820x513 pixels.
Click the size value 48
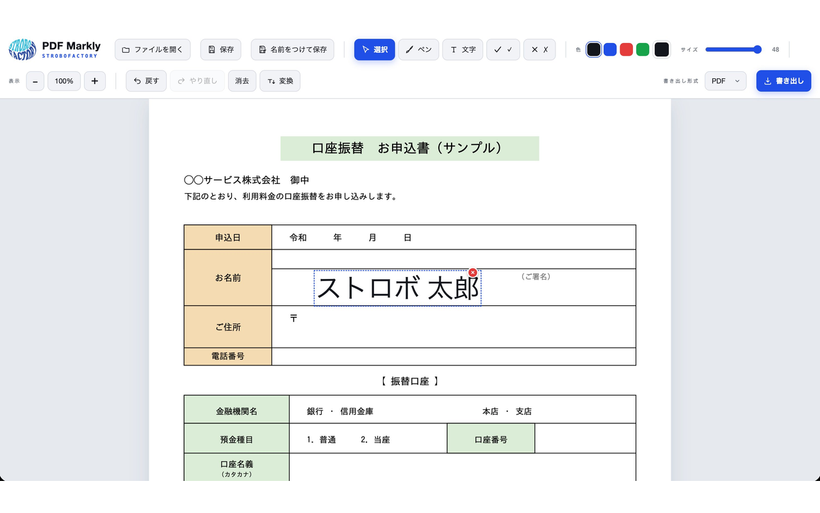coord(775,50)
